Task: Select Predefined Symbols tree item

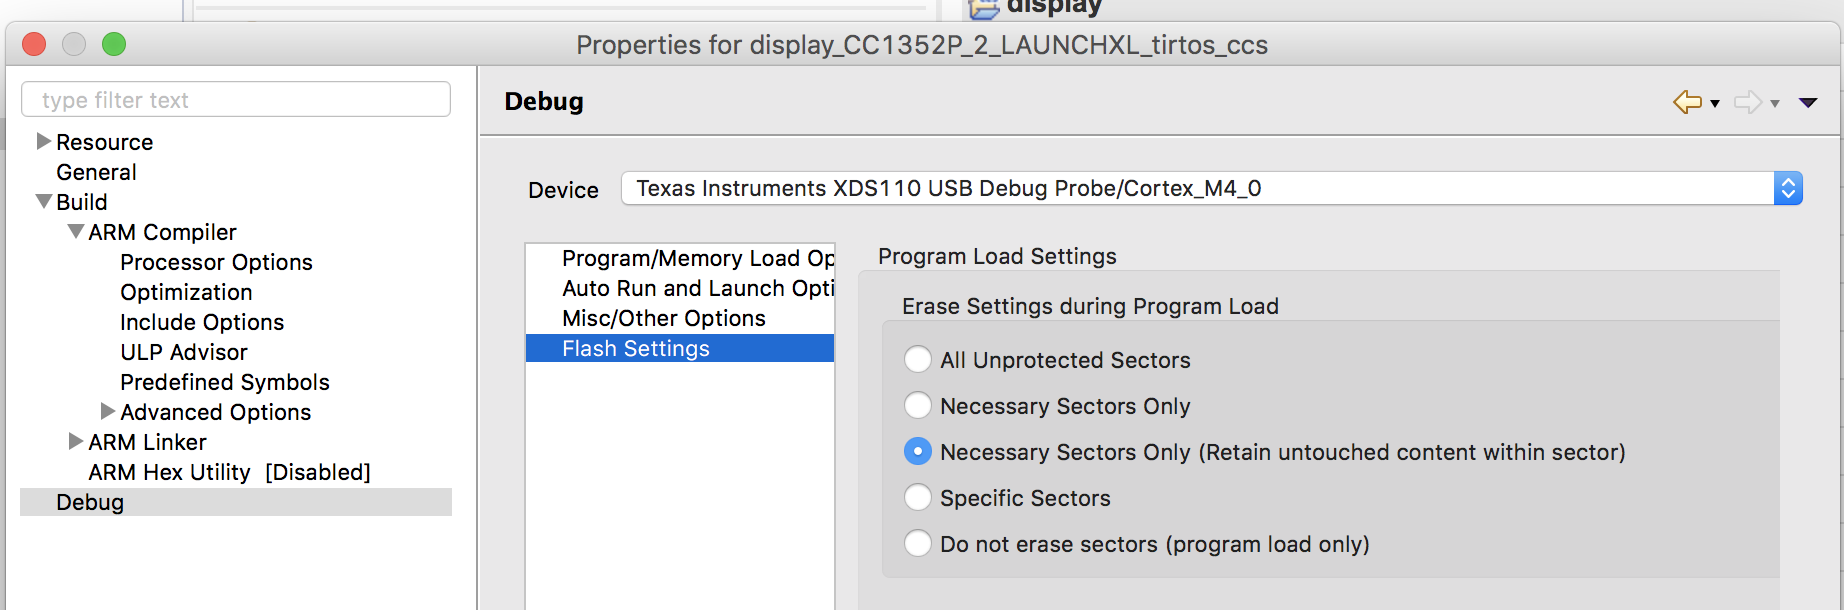Action: pos(225,382)
